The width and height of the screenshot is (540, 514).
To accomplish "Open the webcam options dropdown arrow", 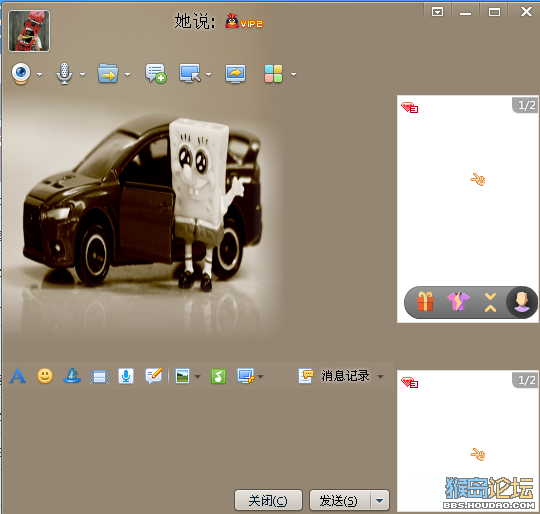I will [x=40, y=74].
